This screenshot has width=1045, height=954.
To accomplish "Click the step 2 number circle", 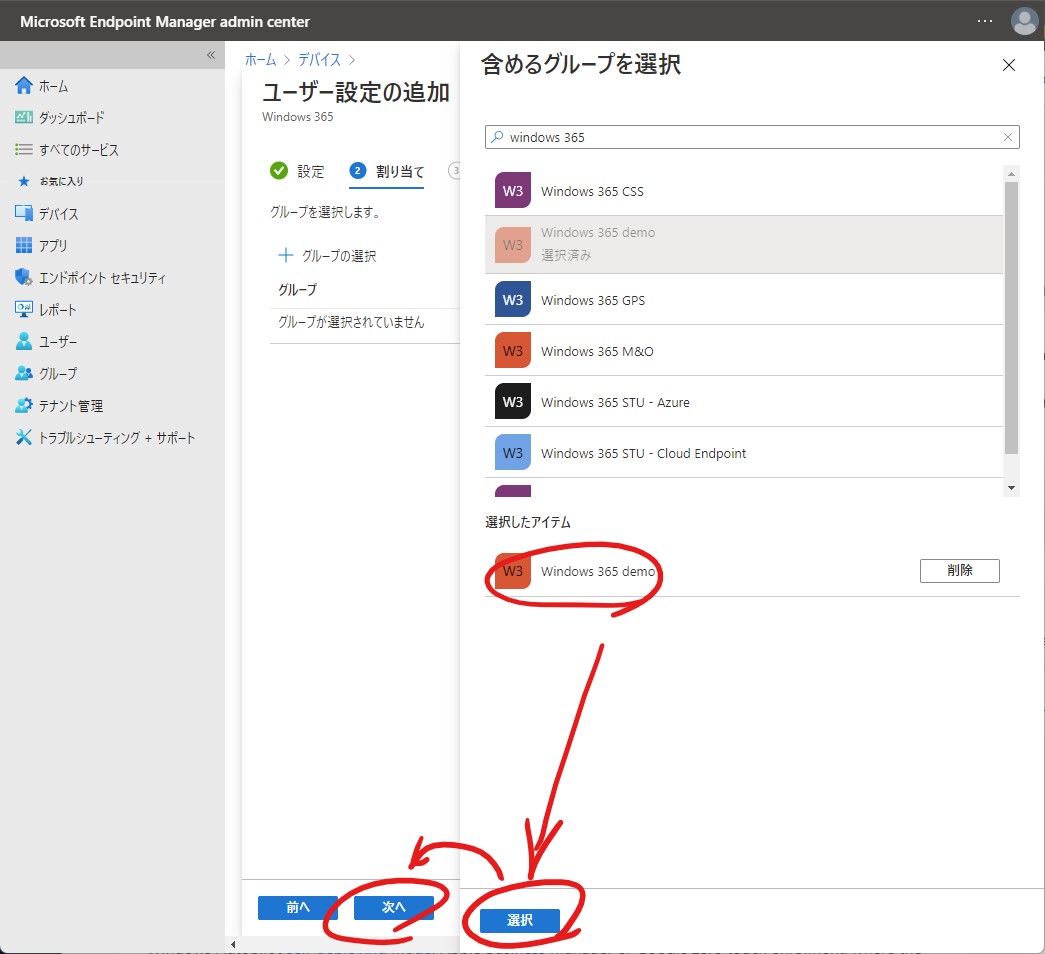I will (x=357, y=171).
